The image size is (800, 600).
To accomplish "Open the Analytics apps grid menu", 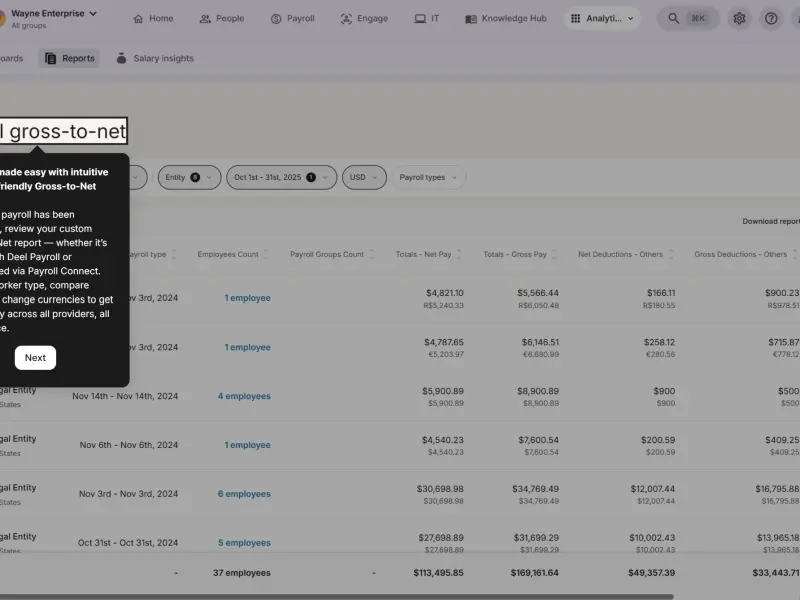I will [602, 18].
